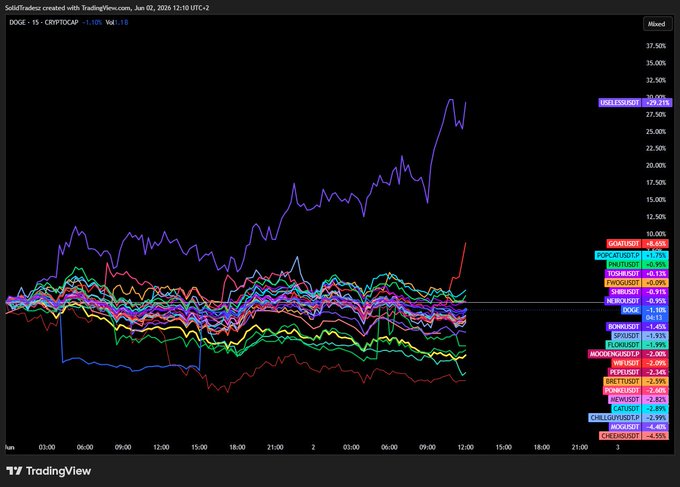The image size is (680, 487).
Task: Select the WIFUSDT series label
Action: [625, 363]
